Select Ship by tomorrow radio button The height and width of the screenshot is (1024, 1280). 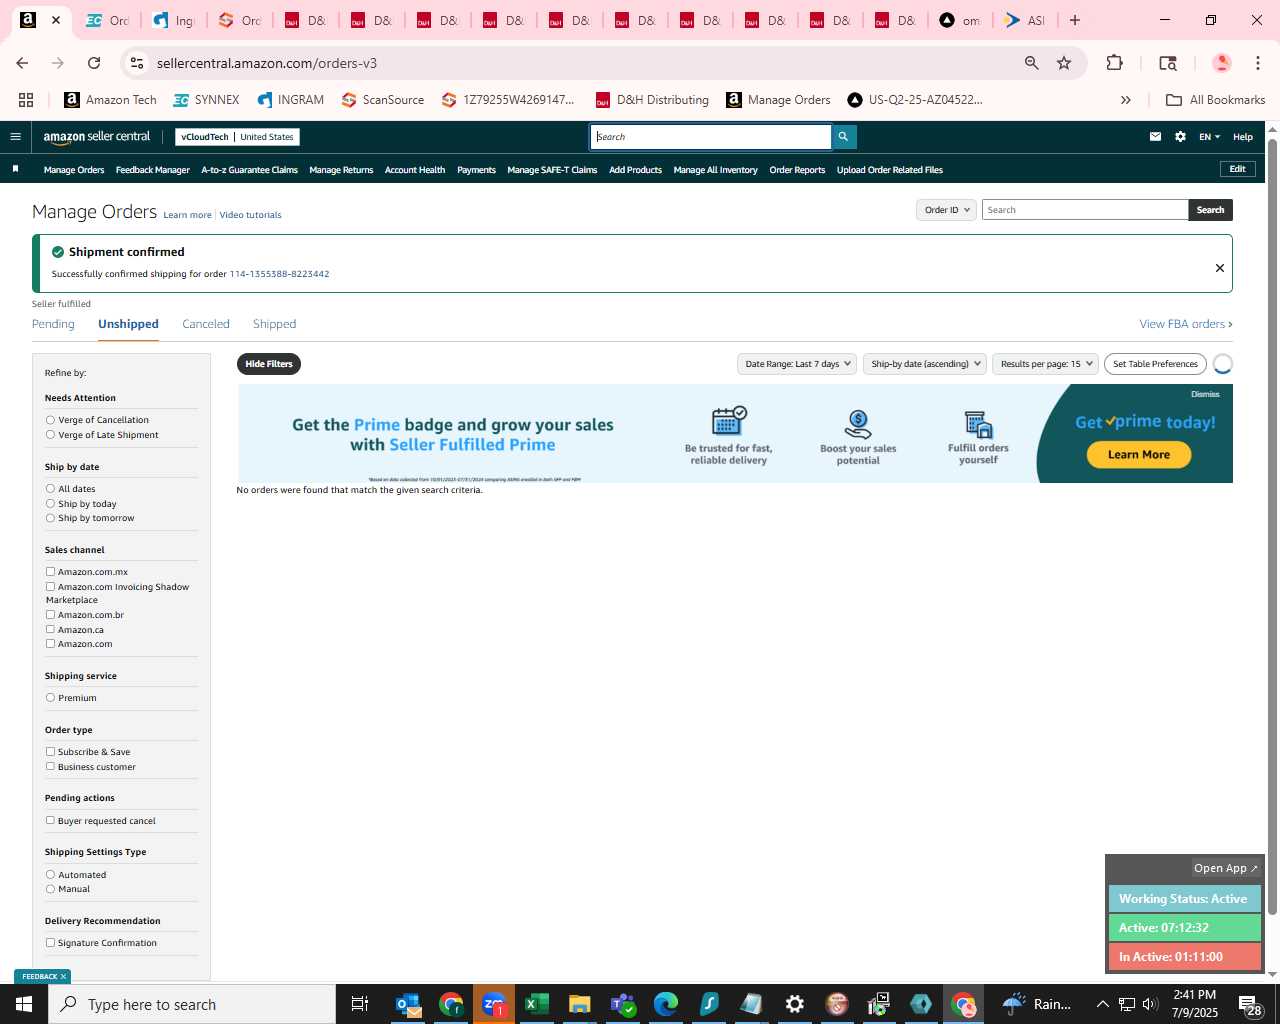[x=50, y=518]
